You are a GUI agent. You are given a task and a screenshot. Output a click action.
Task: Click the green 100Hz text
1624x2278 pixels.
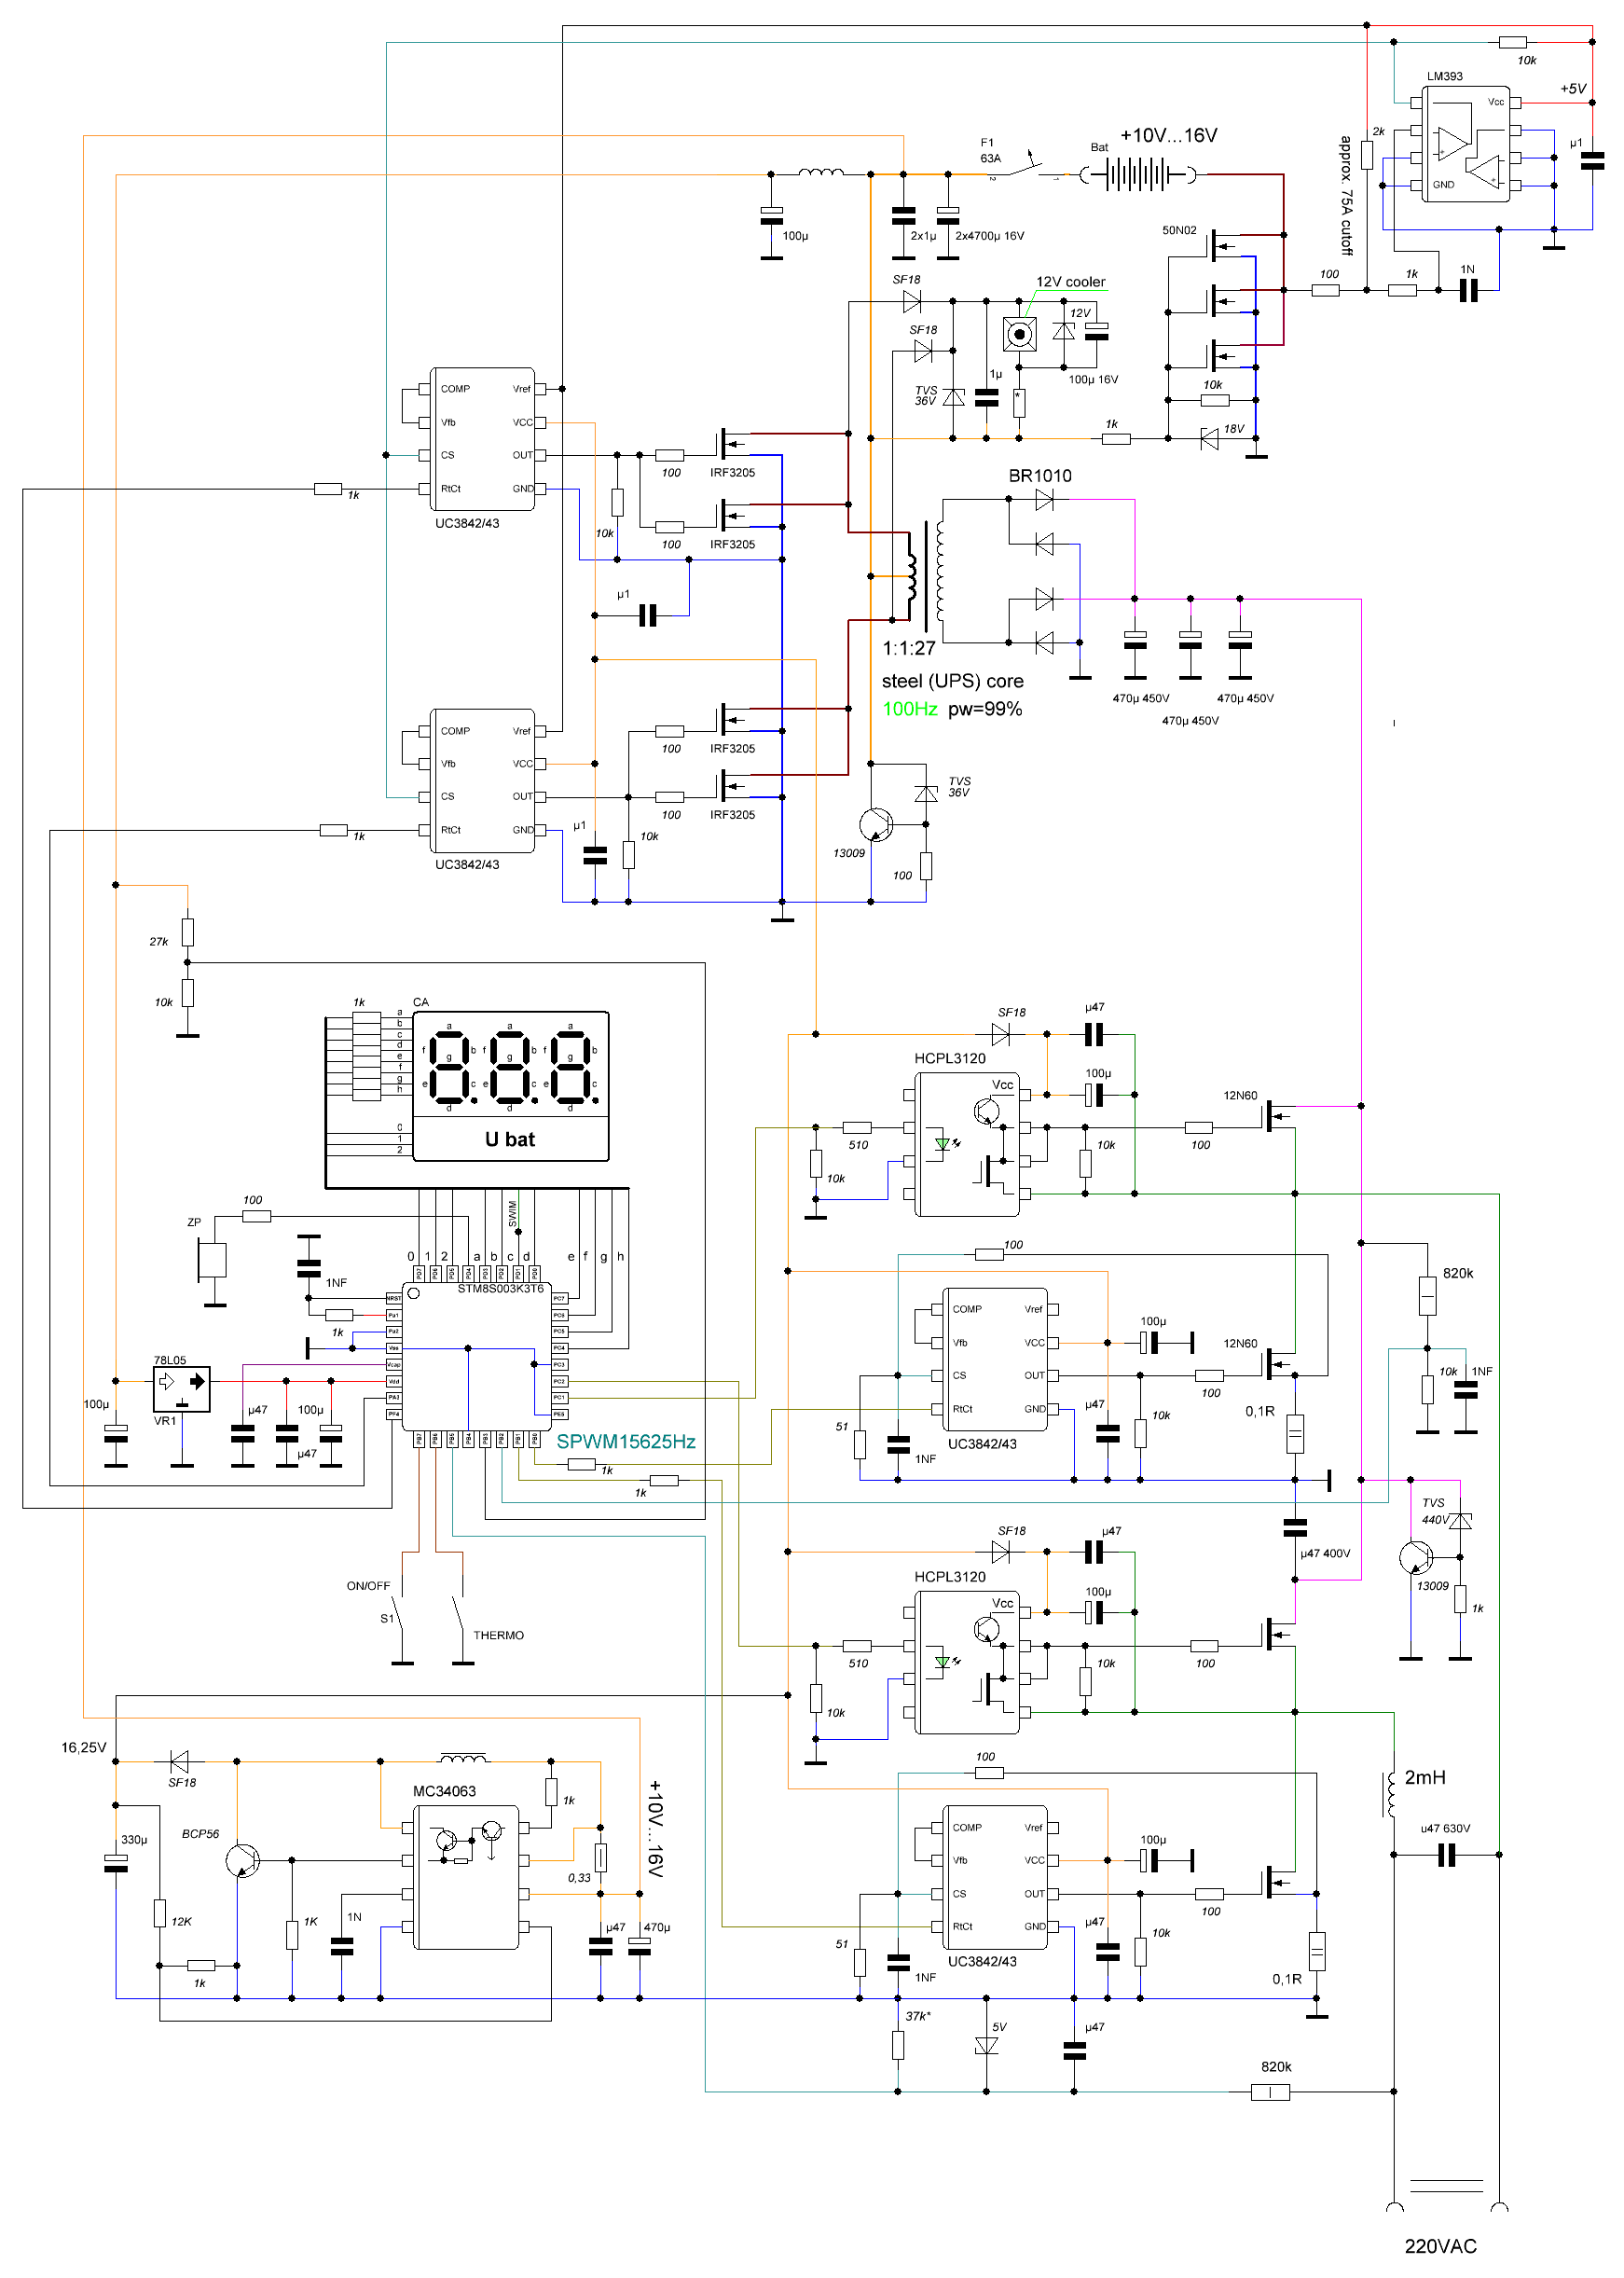(x=910, y=709)
